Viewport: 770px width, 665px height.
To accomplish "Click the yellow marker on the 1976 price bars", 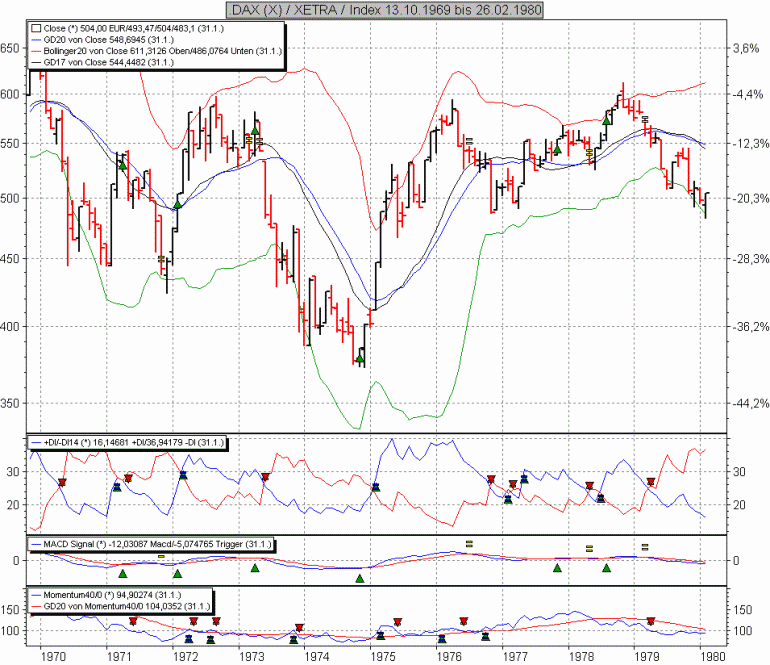I will (x=469, y=141).
